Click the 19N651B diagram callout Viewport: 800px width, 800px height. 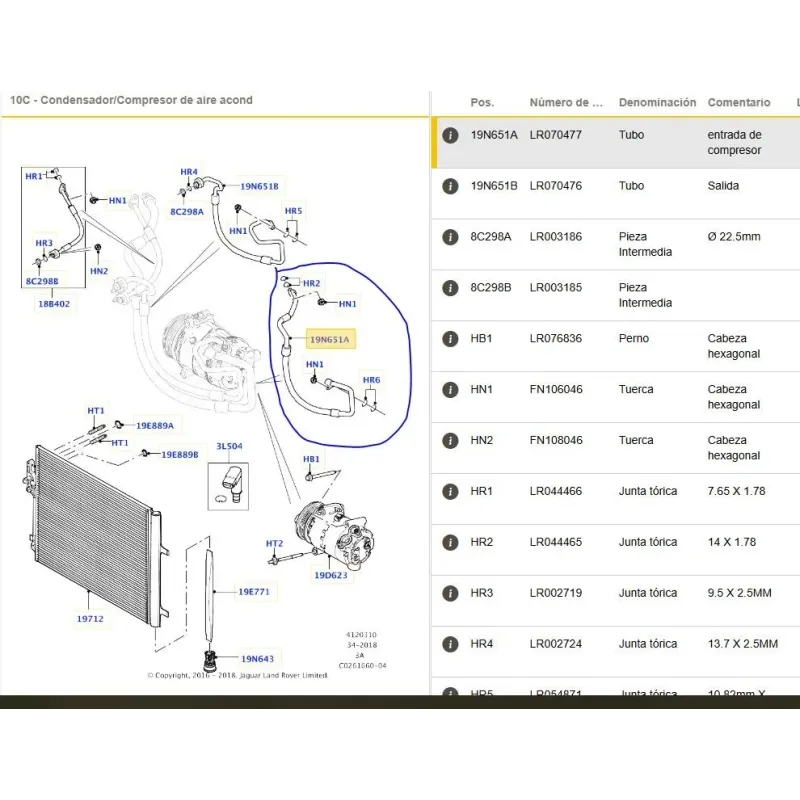(259, 186)
